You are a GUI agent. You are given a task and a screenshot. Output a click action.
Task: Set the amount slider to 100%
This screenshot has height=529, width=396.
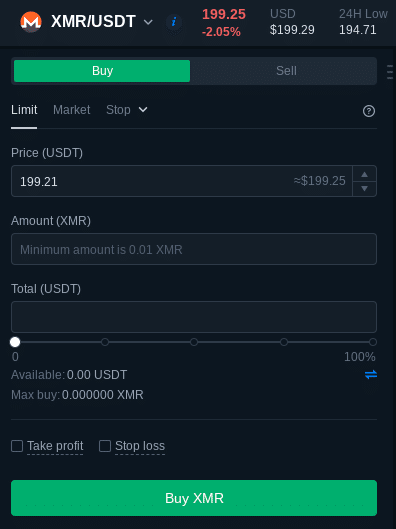373,342
